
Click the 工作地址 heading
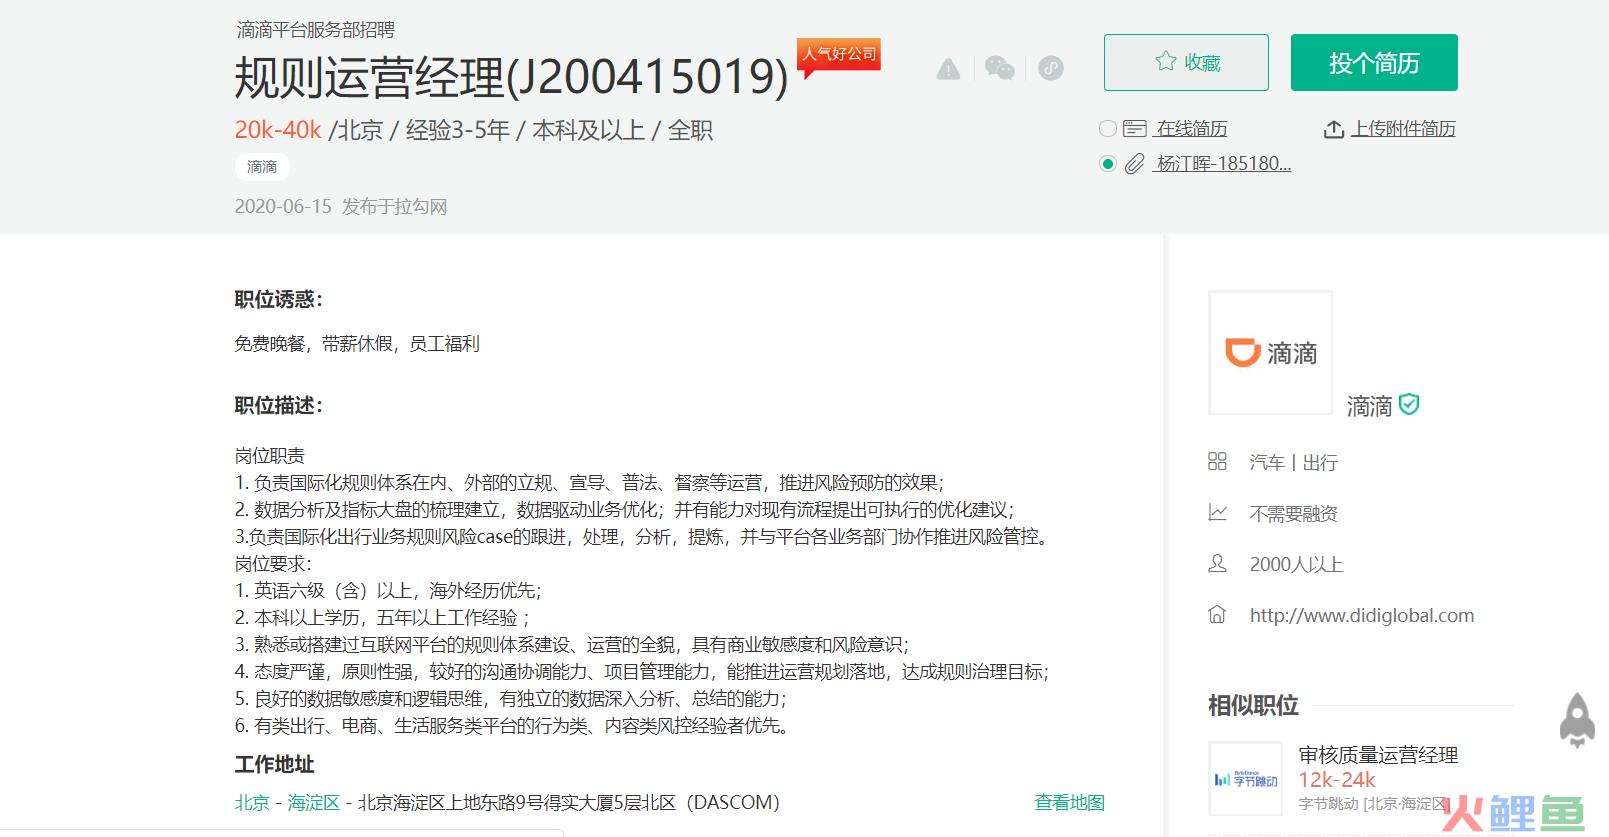point(275,764)
